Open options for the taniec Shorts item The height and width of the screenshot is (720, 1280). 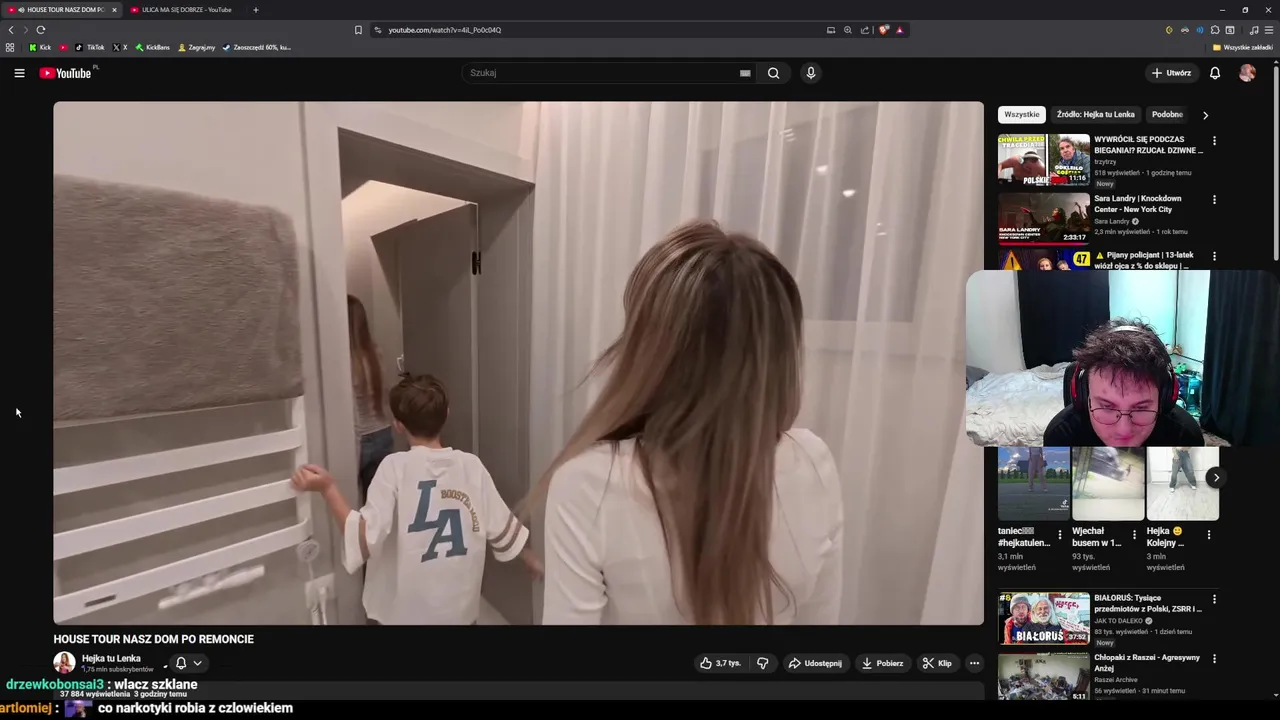(x=1060, y=535)
